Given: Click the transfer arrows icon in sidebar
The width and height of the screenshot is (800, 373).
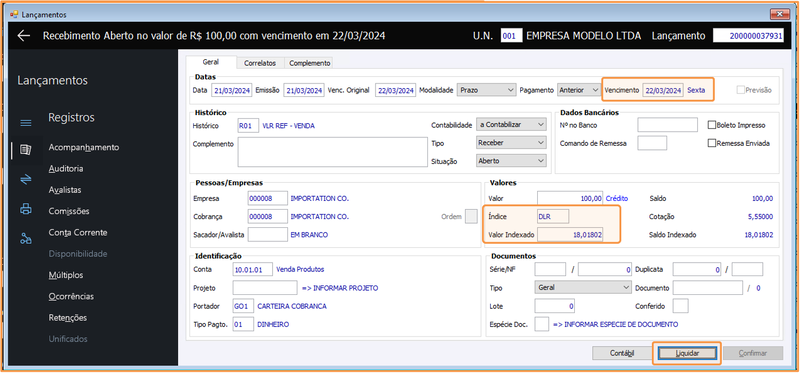Looking at the screenshot, I should [26, 179].
